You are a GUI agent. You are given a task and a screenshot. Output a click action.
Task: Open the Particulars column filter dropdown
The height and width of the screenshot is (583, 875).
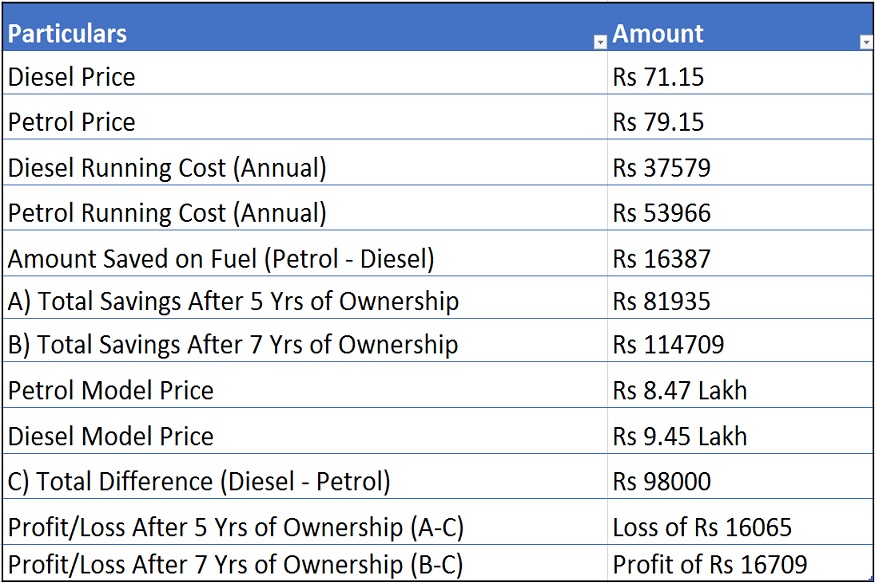[x=600, y=42]
